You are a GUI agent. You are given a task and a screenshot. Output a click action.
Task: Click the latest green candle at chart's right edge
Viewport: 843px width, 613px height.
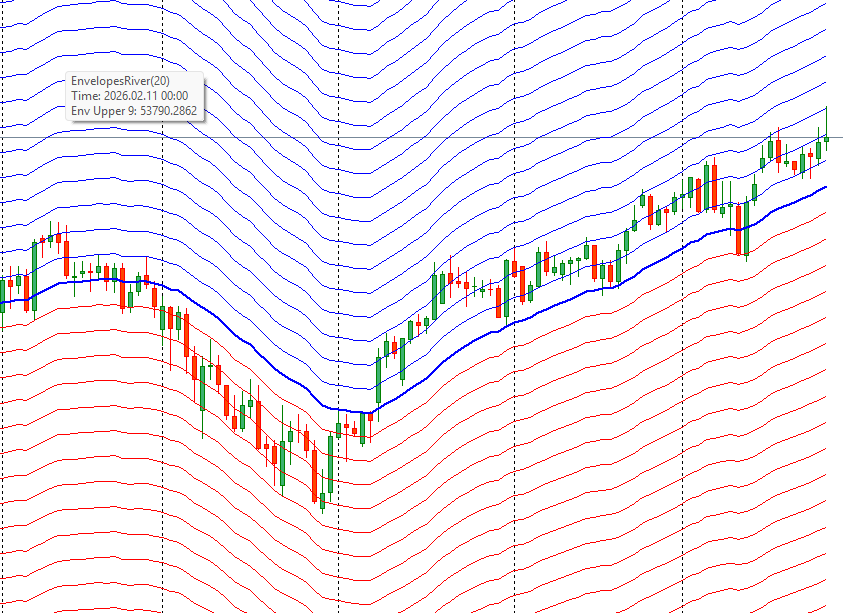[826, 139]
